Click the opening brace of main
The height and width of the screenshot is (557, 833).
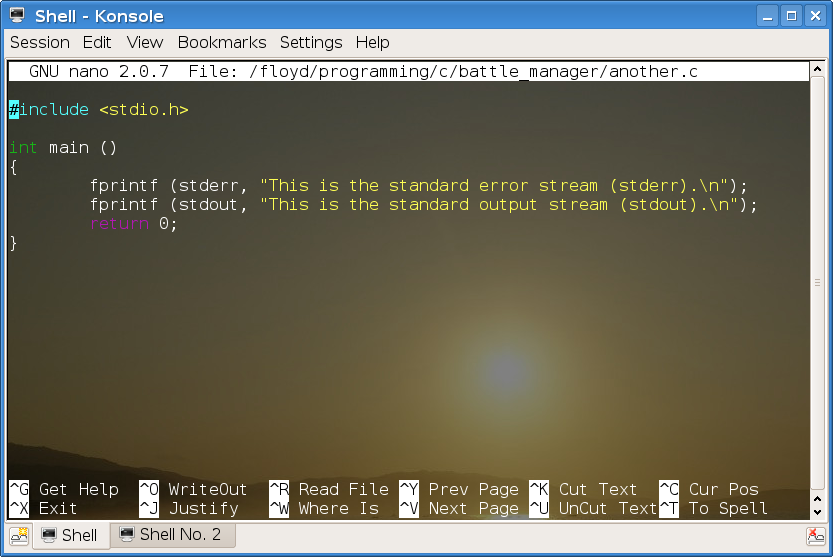[x=13, y=167]
